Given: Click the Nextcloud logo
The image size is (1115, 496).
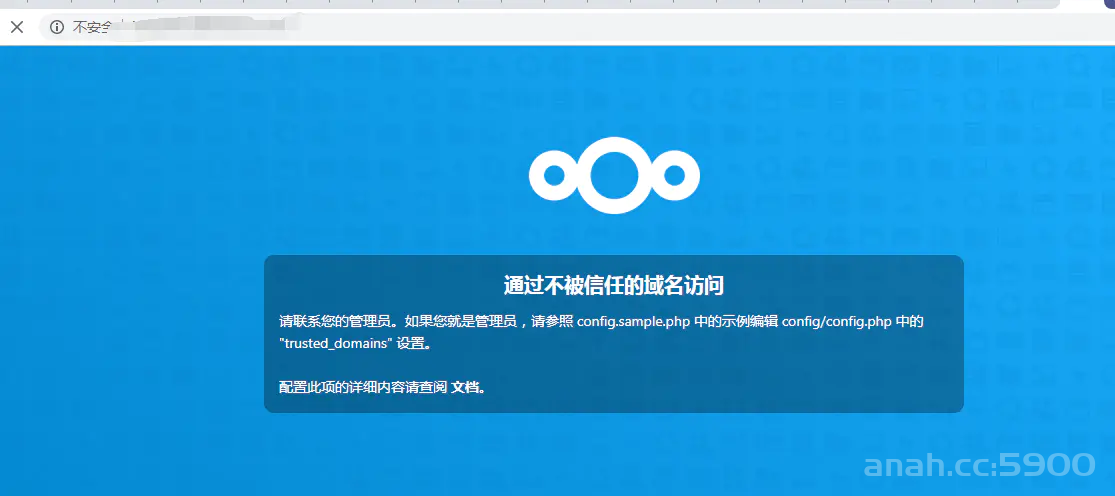Looking at the screenshot, I should [614, 176].
